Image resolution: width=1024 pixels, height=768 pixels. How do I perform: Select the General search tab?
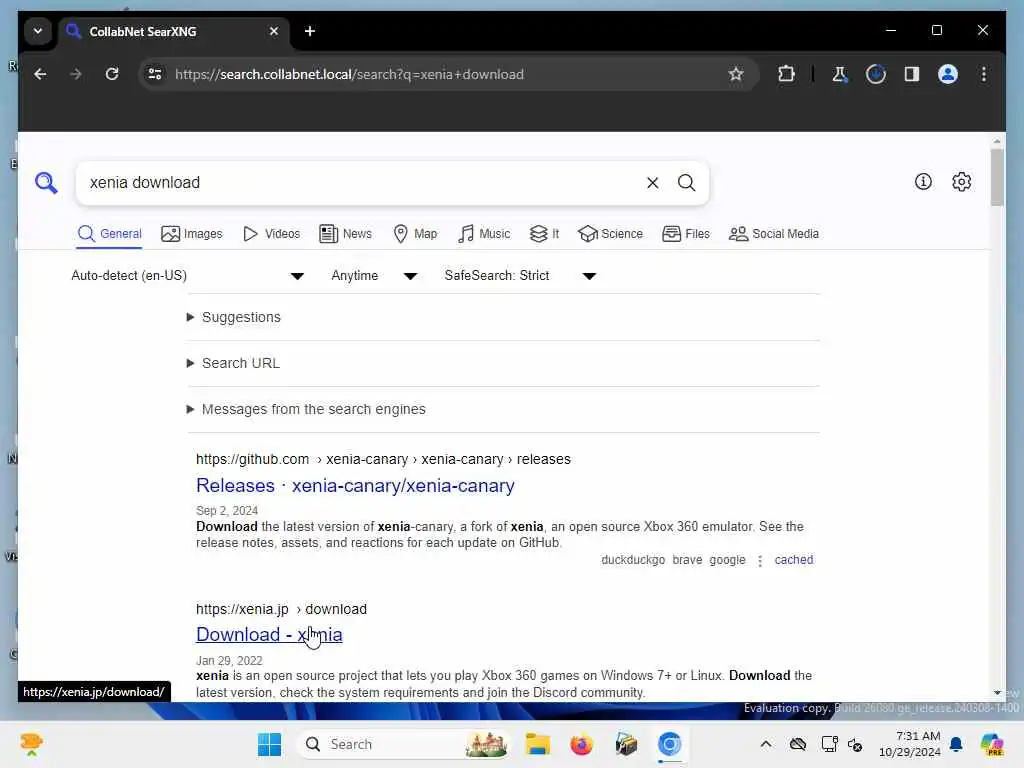tap(109, 234)
